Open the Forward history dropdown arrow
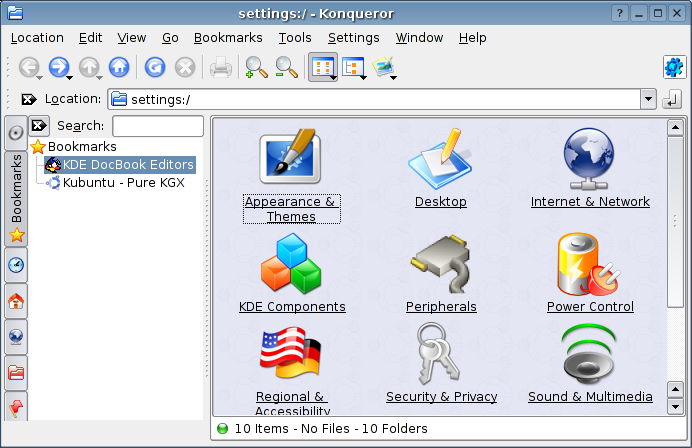Viewport: 692px width, 448px height. [69, 78]
